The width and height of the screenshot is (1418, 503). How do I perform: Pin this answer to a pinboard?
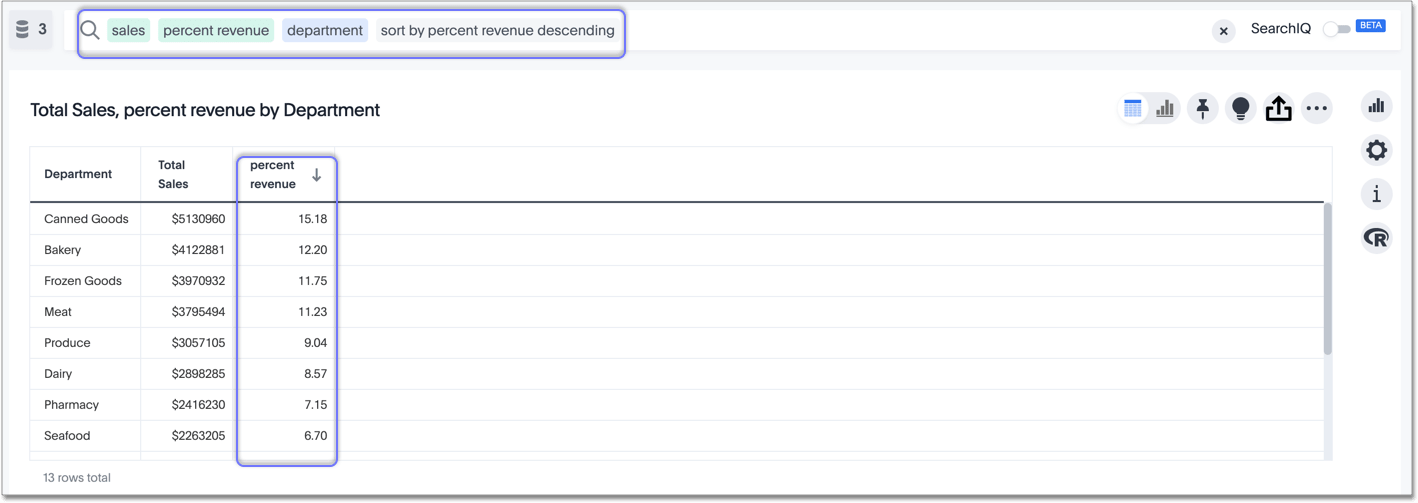click(x=1202, y=109)
